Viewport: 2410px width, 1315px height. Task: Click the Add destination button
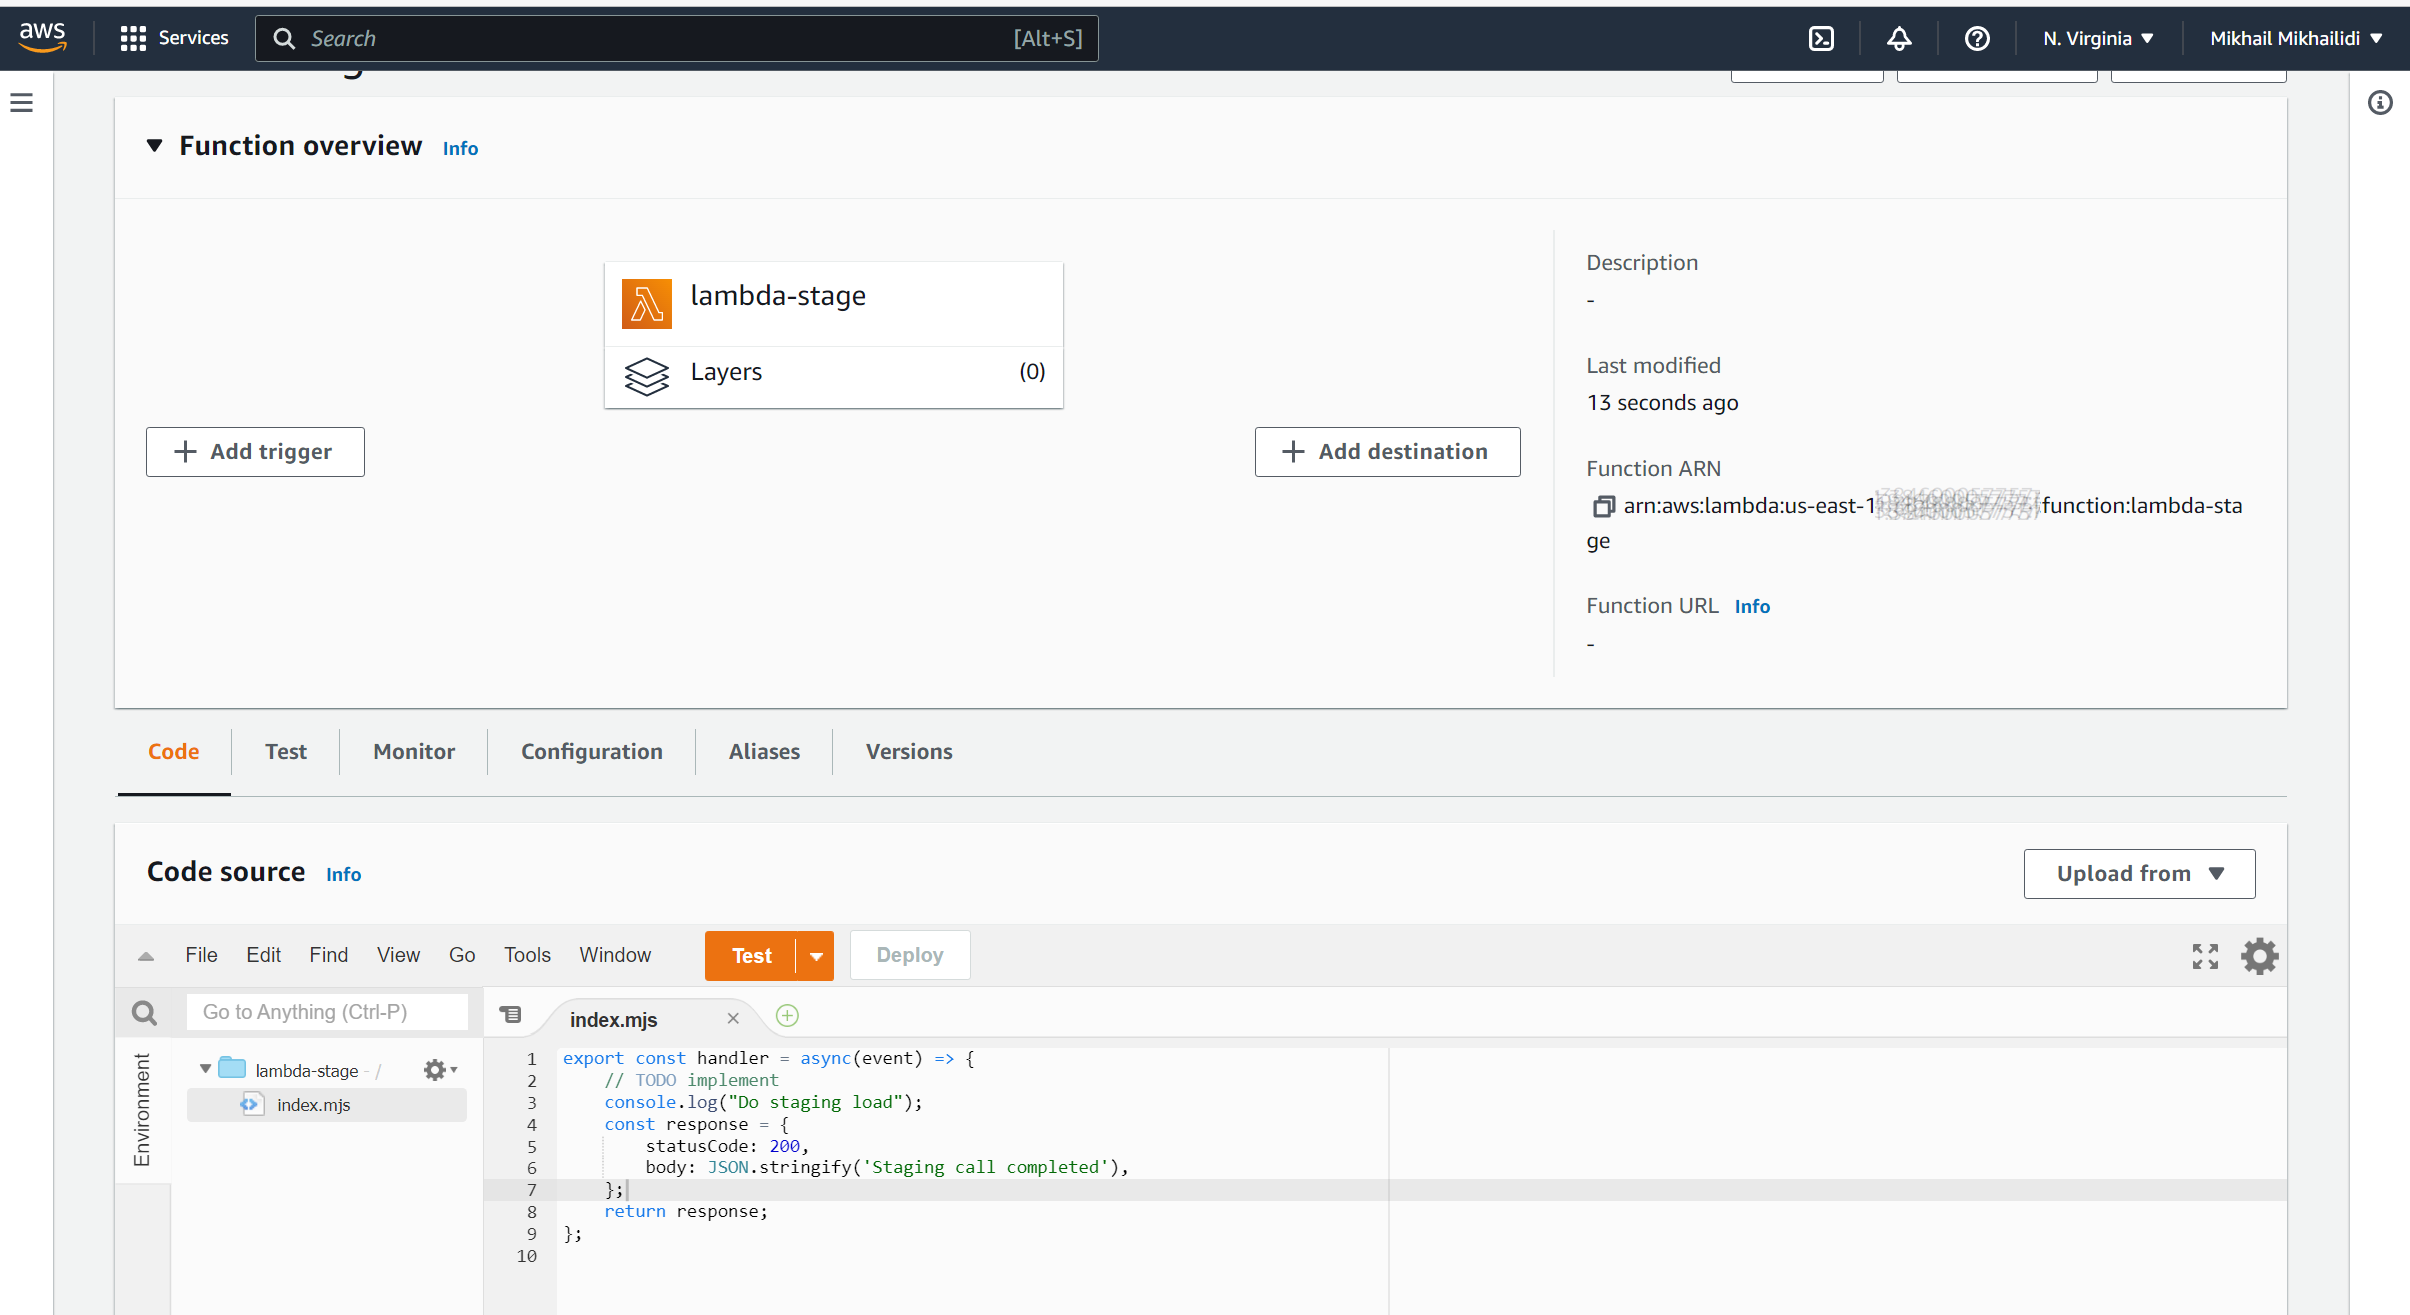tap(1387, 452)
